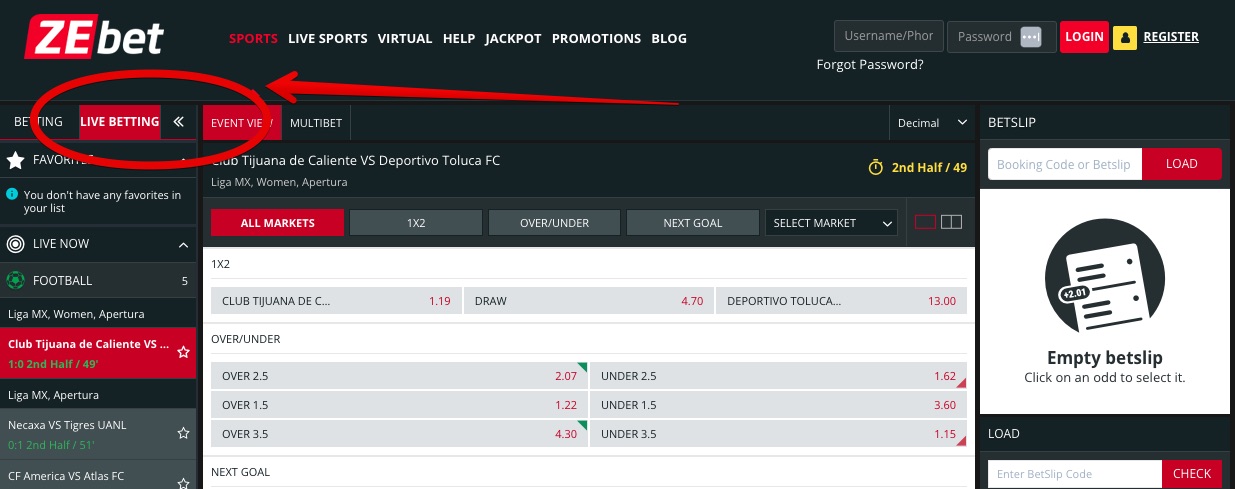This screenshot has width=1235, height=489.
Task: Select the All Markets filter
Action: click(x=277, y=223)
